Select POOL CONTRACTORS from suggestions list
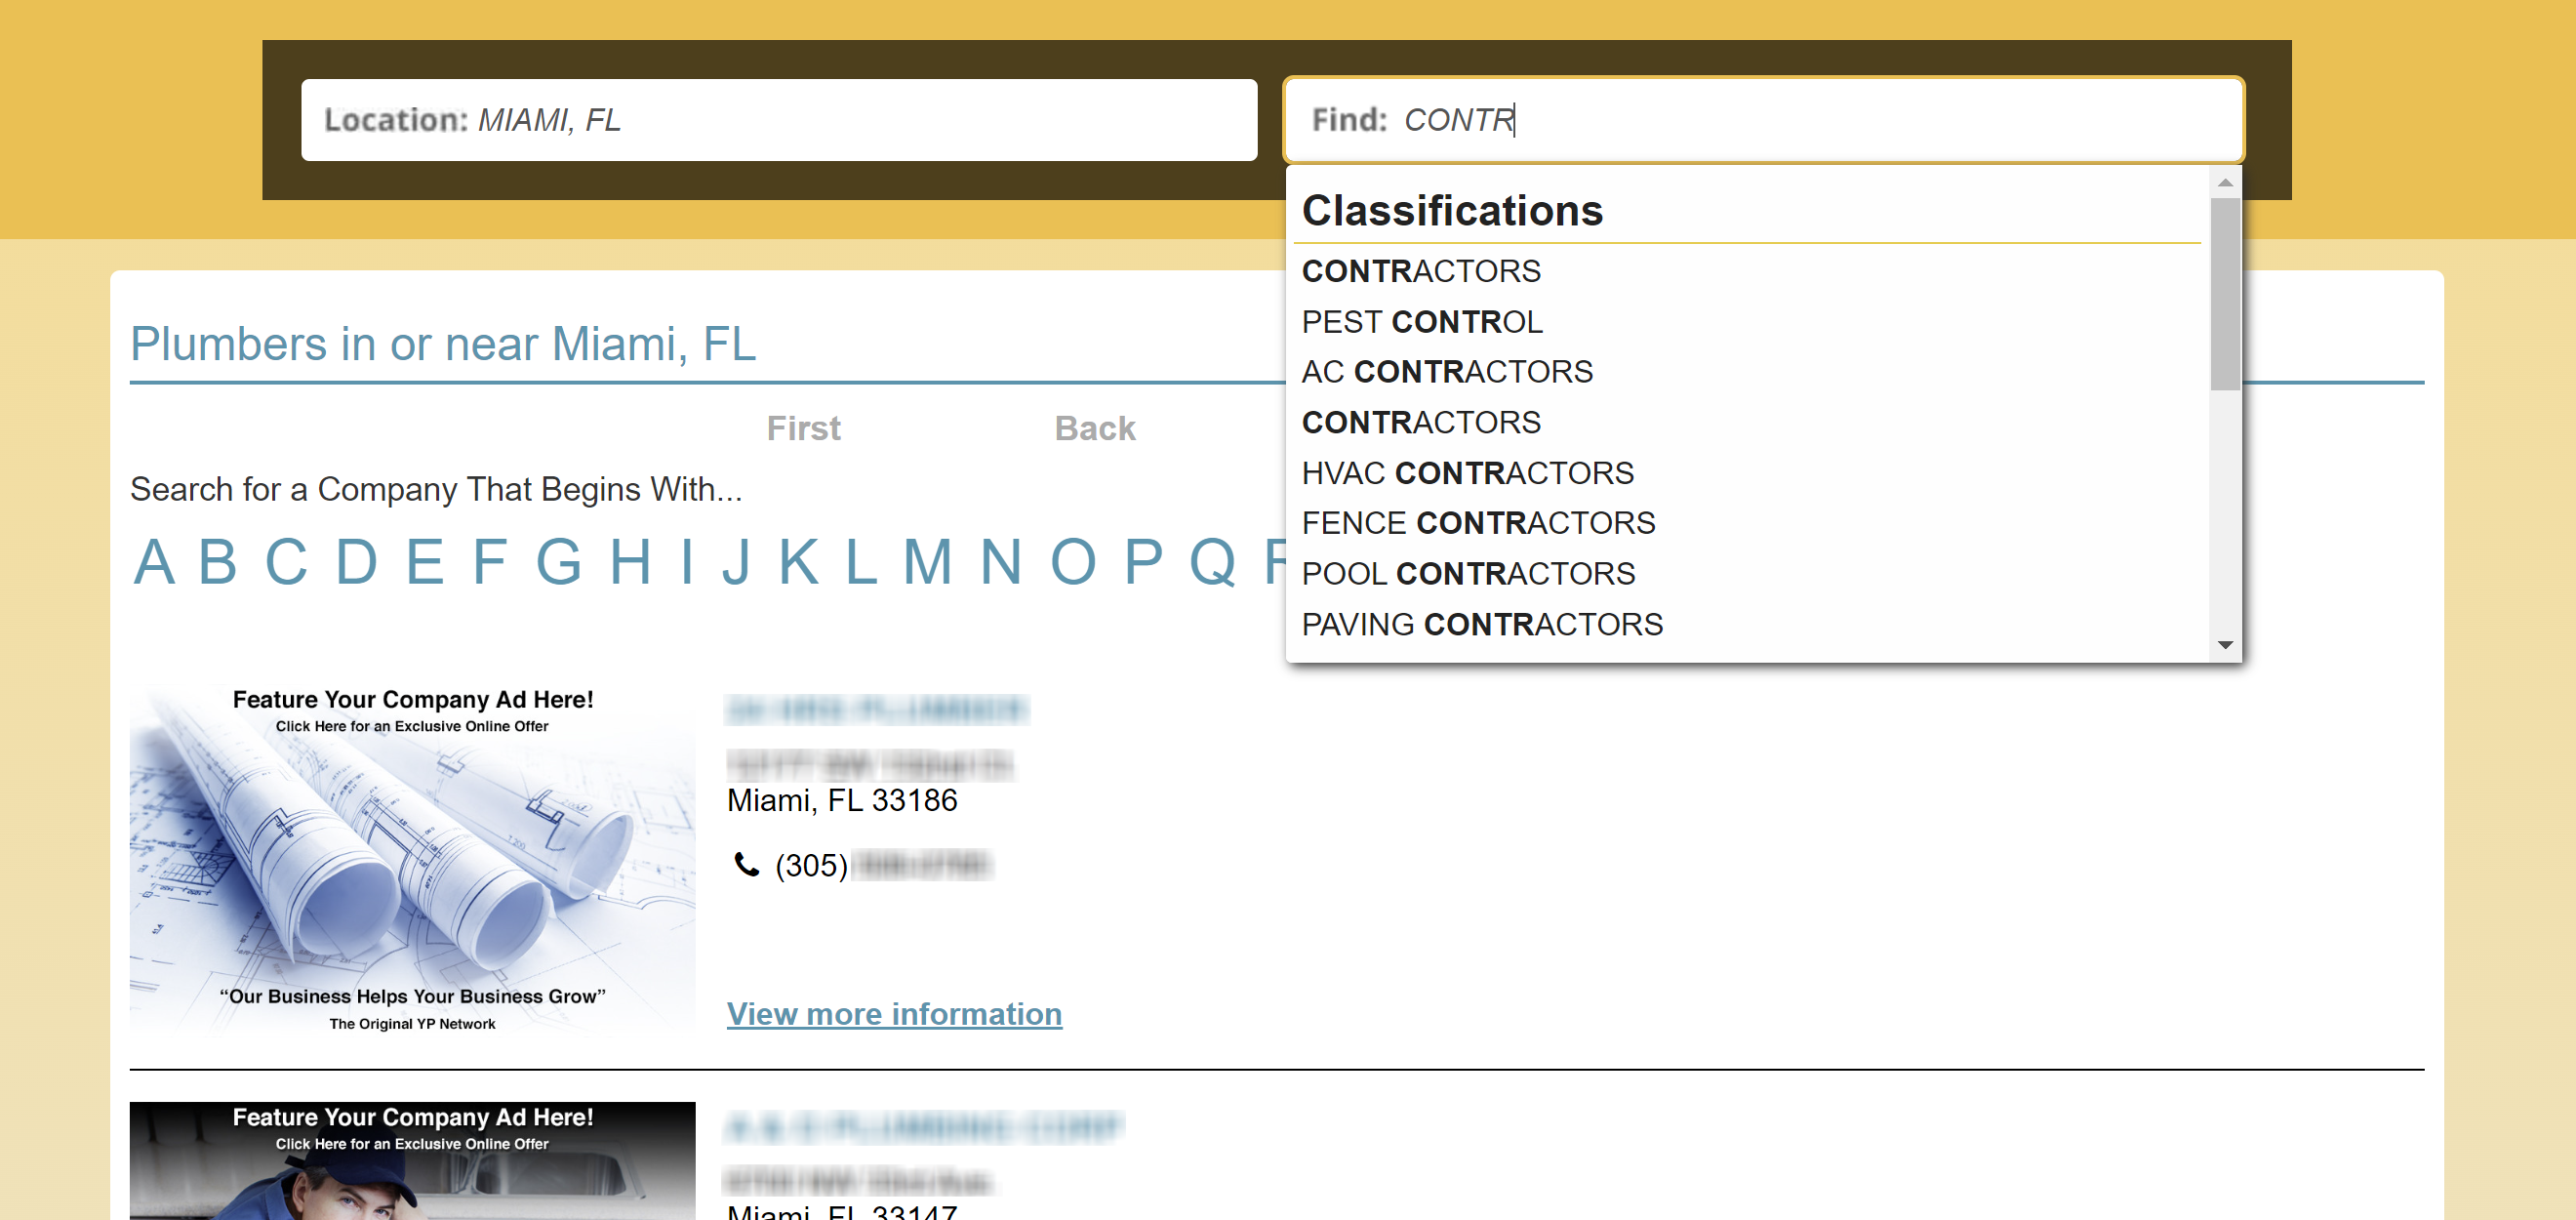2576x1220 pixels. 1469,572
